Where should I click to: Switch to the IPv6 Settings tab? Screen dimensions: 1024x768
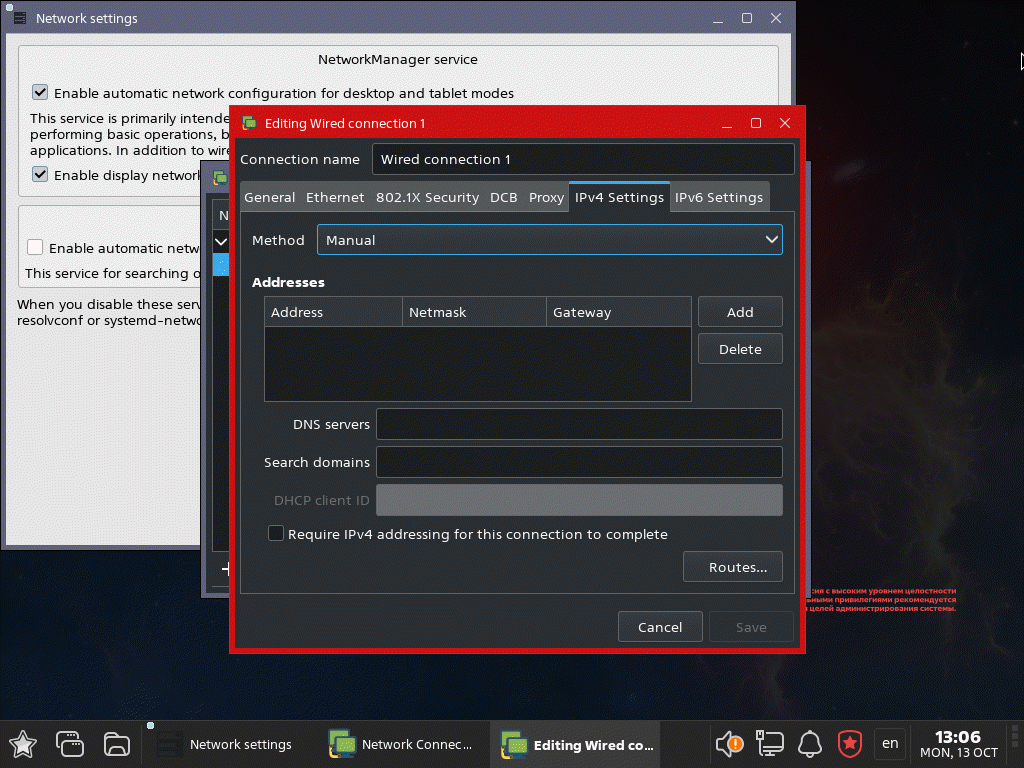[718, 197]
